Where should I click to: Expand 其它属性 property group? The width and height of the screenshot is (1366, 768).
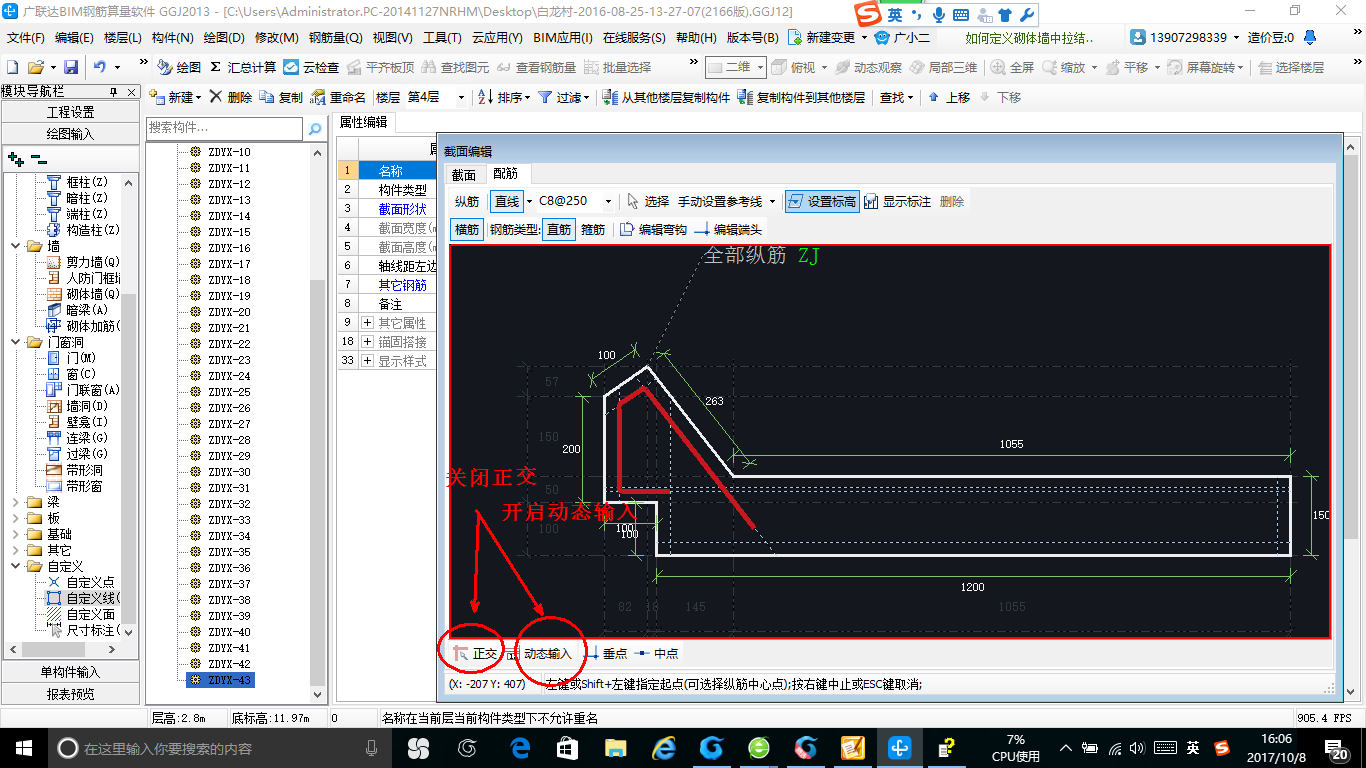(x=368, y=323)
